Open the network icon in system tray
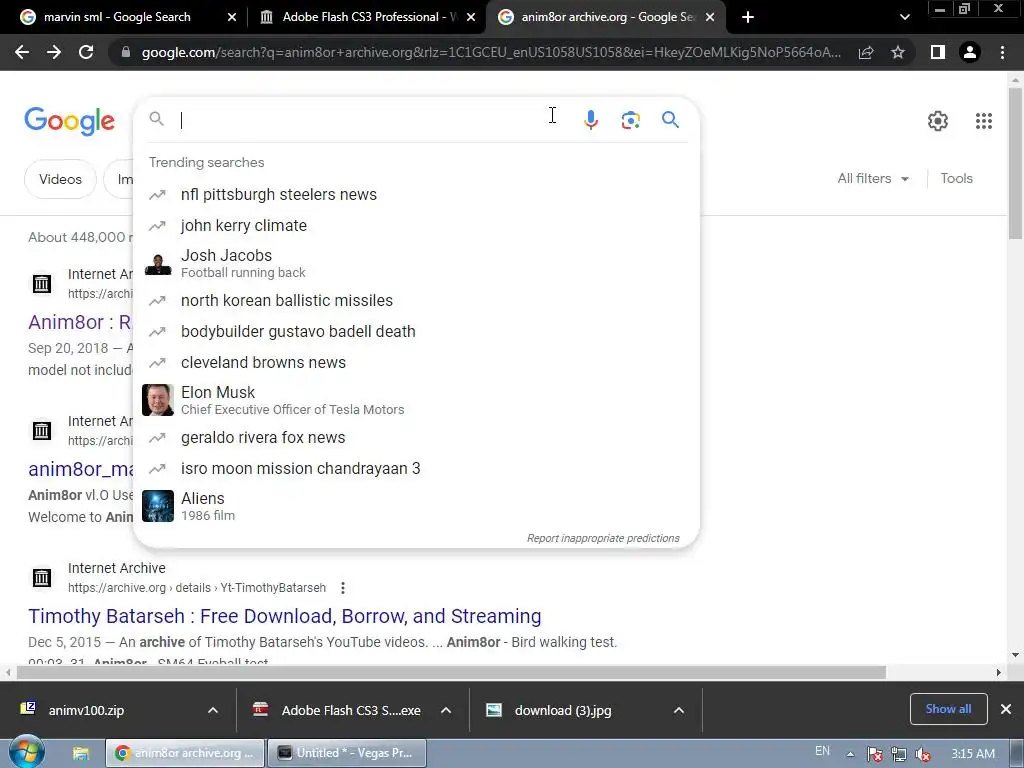The width and height of the screenshot is (1024, 768). coord(899,754)
